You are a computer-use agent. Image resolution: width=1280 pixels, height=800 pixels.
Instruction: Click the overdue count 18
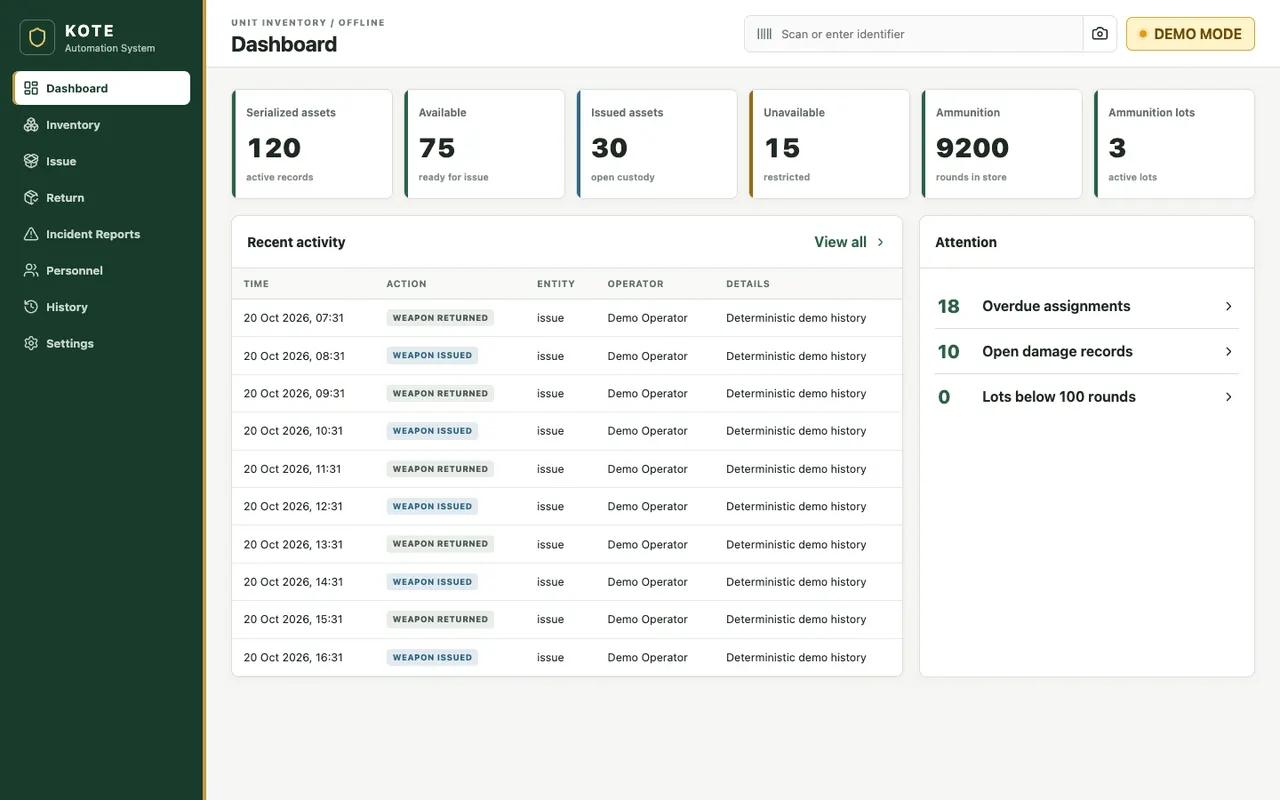pyautogui.click(x=949, y=306)
